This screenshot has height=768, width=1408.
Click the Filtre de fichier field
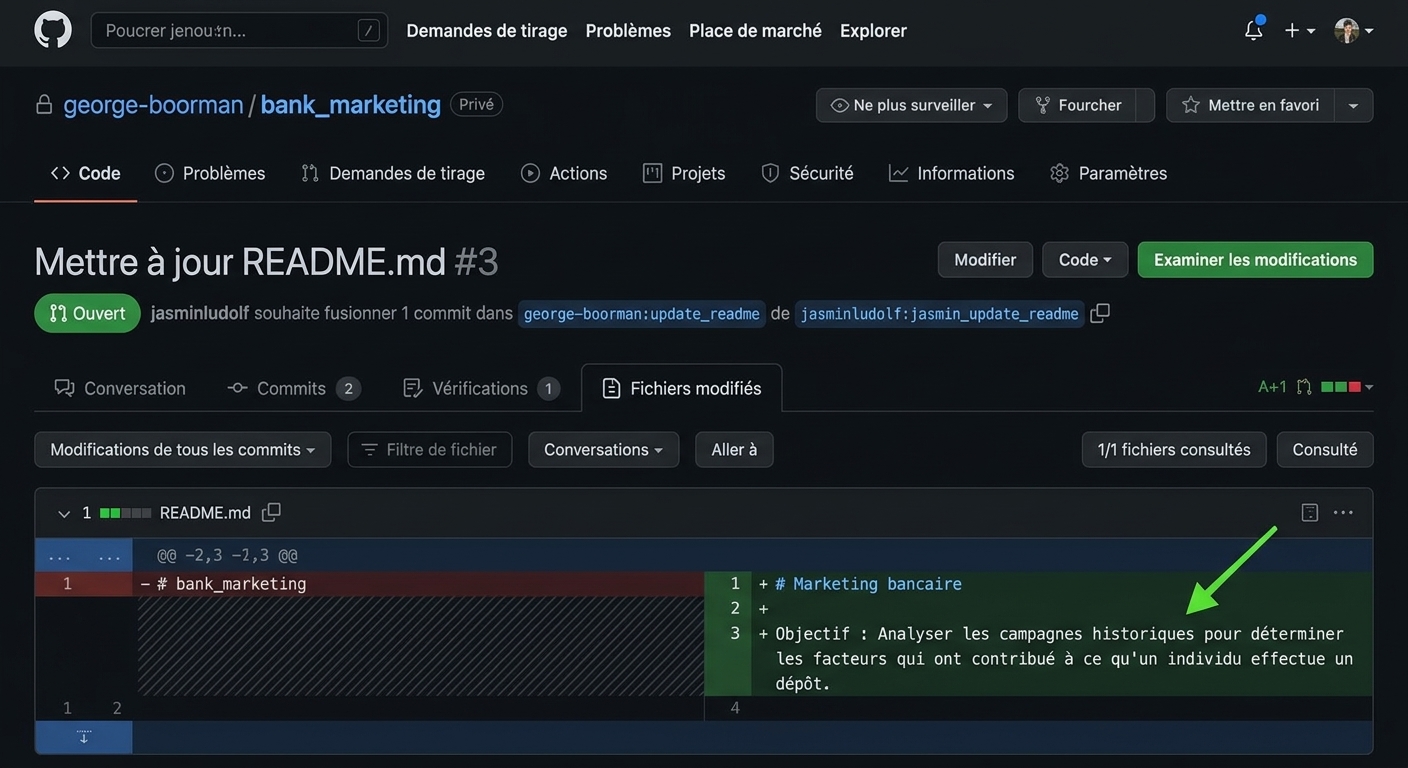point(430,450)
